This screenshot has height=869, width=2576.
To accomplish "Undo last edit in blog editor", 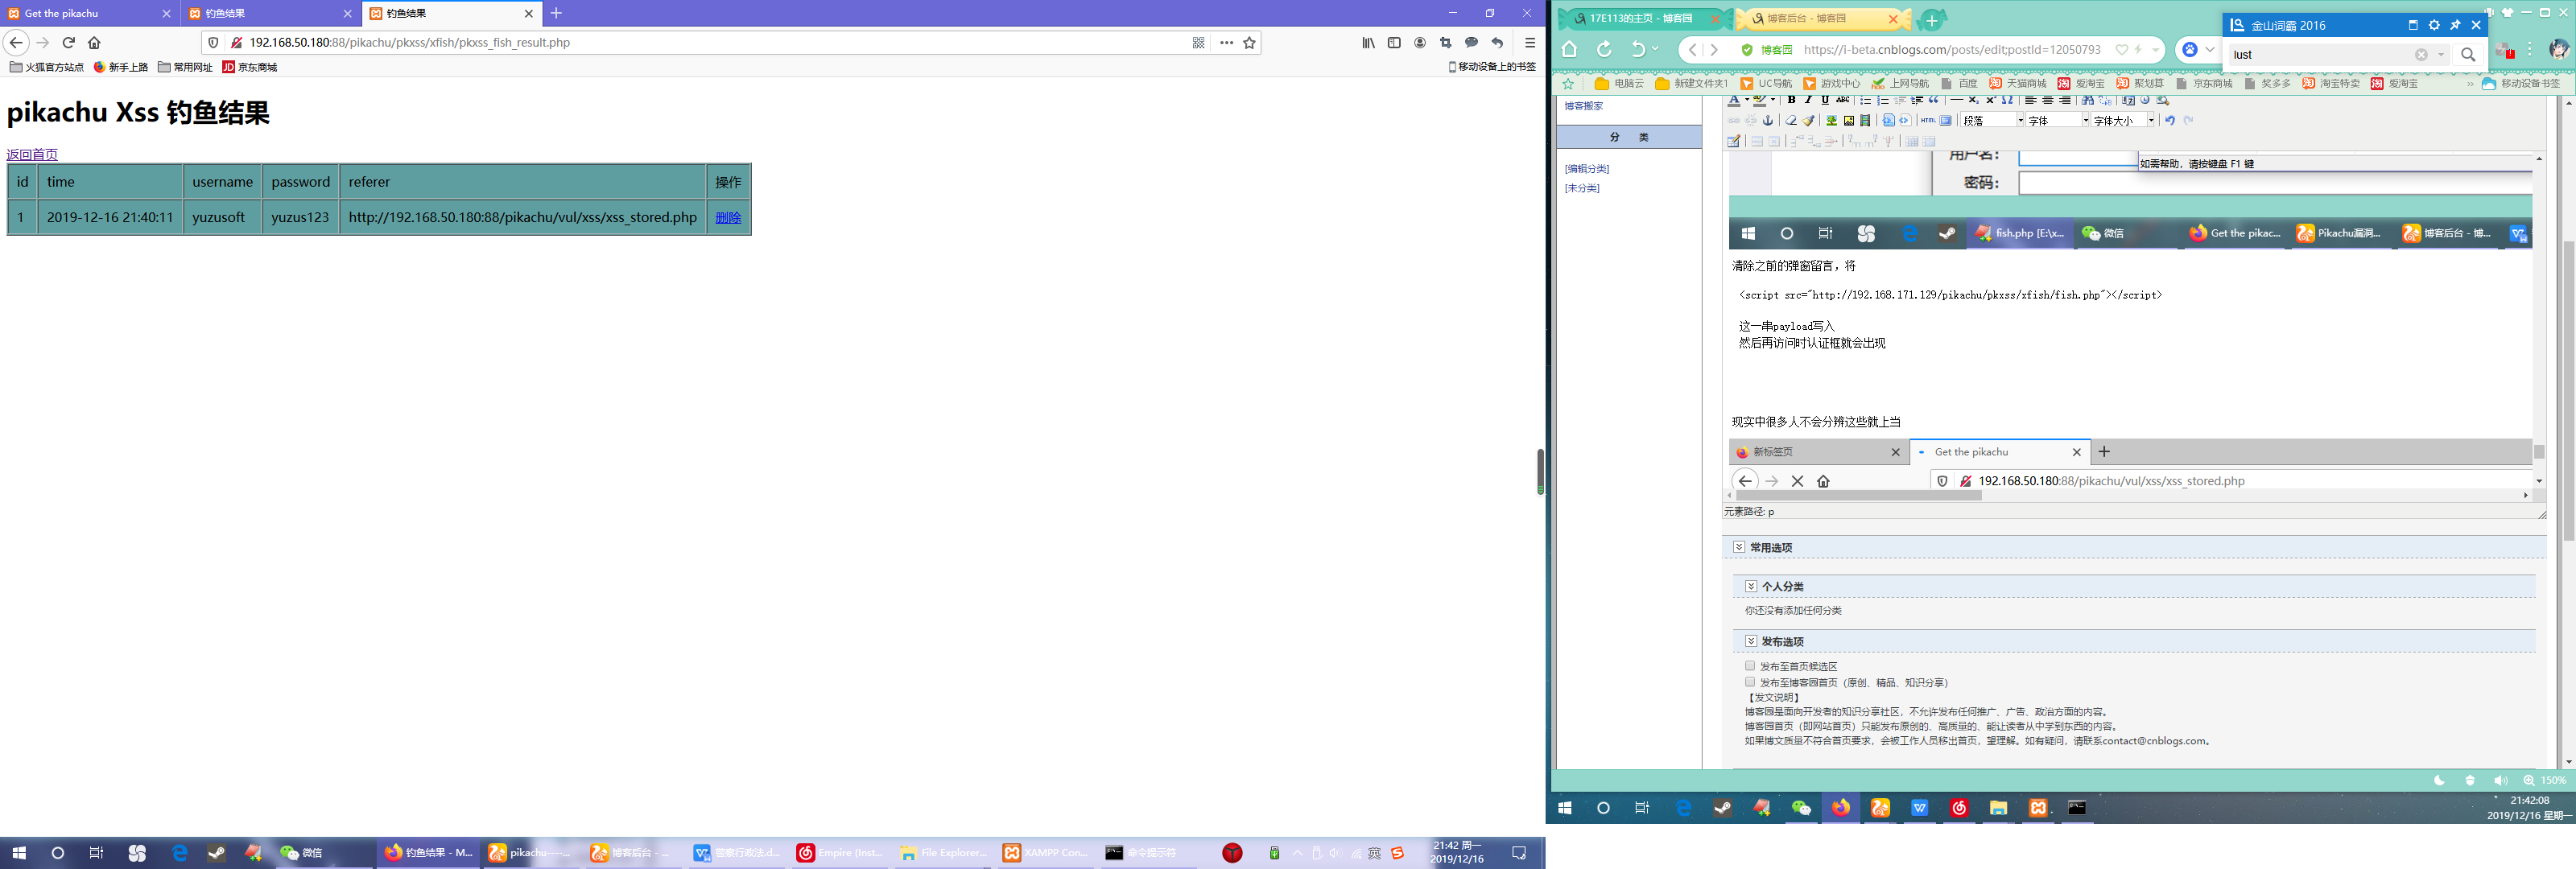I will pyautogui.click(x=2170, y=121).
